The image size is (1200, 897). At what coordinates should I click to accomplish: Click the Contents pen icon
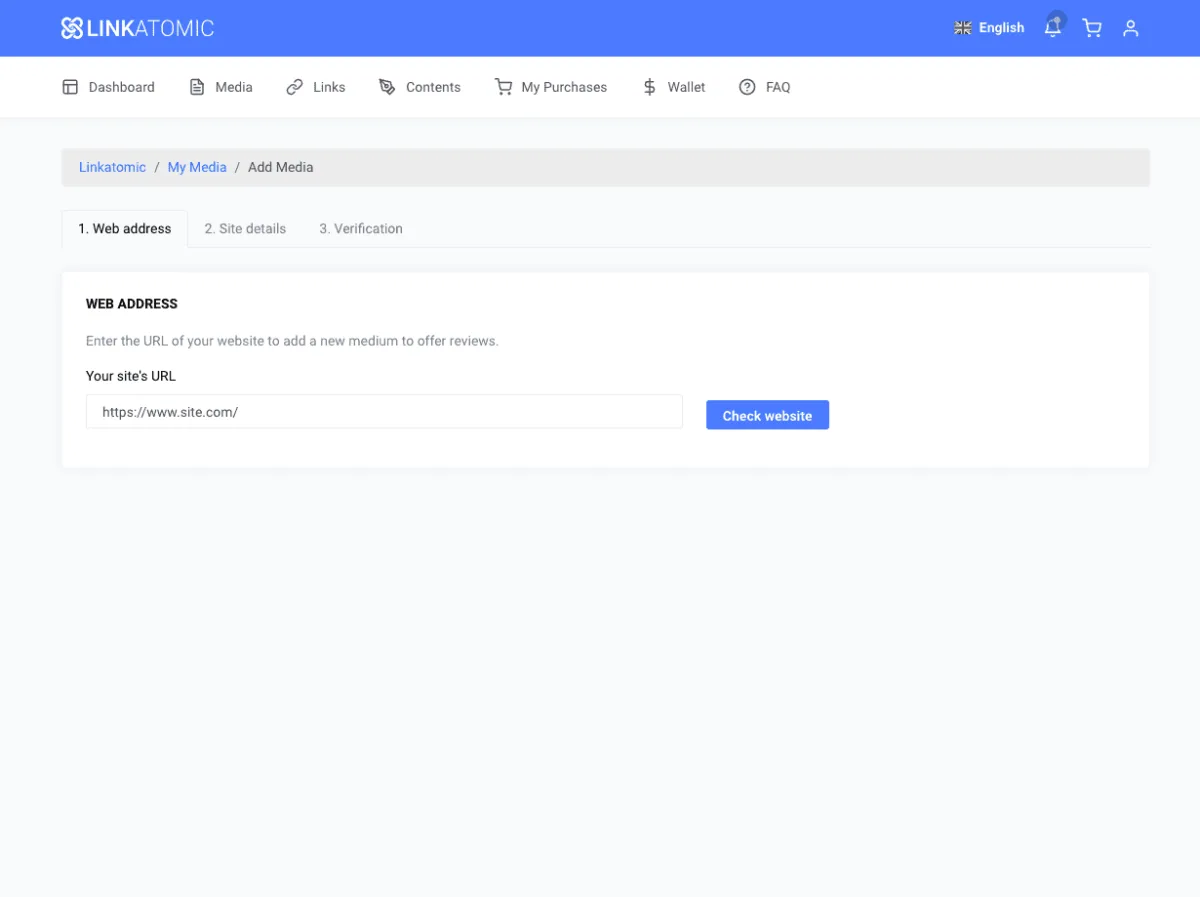click(x=387, y=87)
